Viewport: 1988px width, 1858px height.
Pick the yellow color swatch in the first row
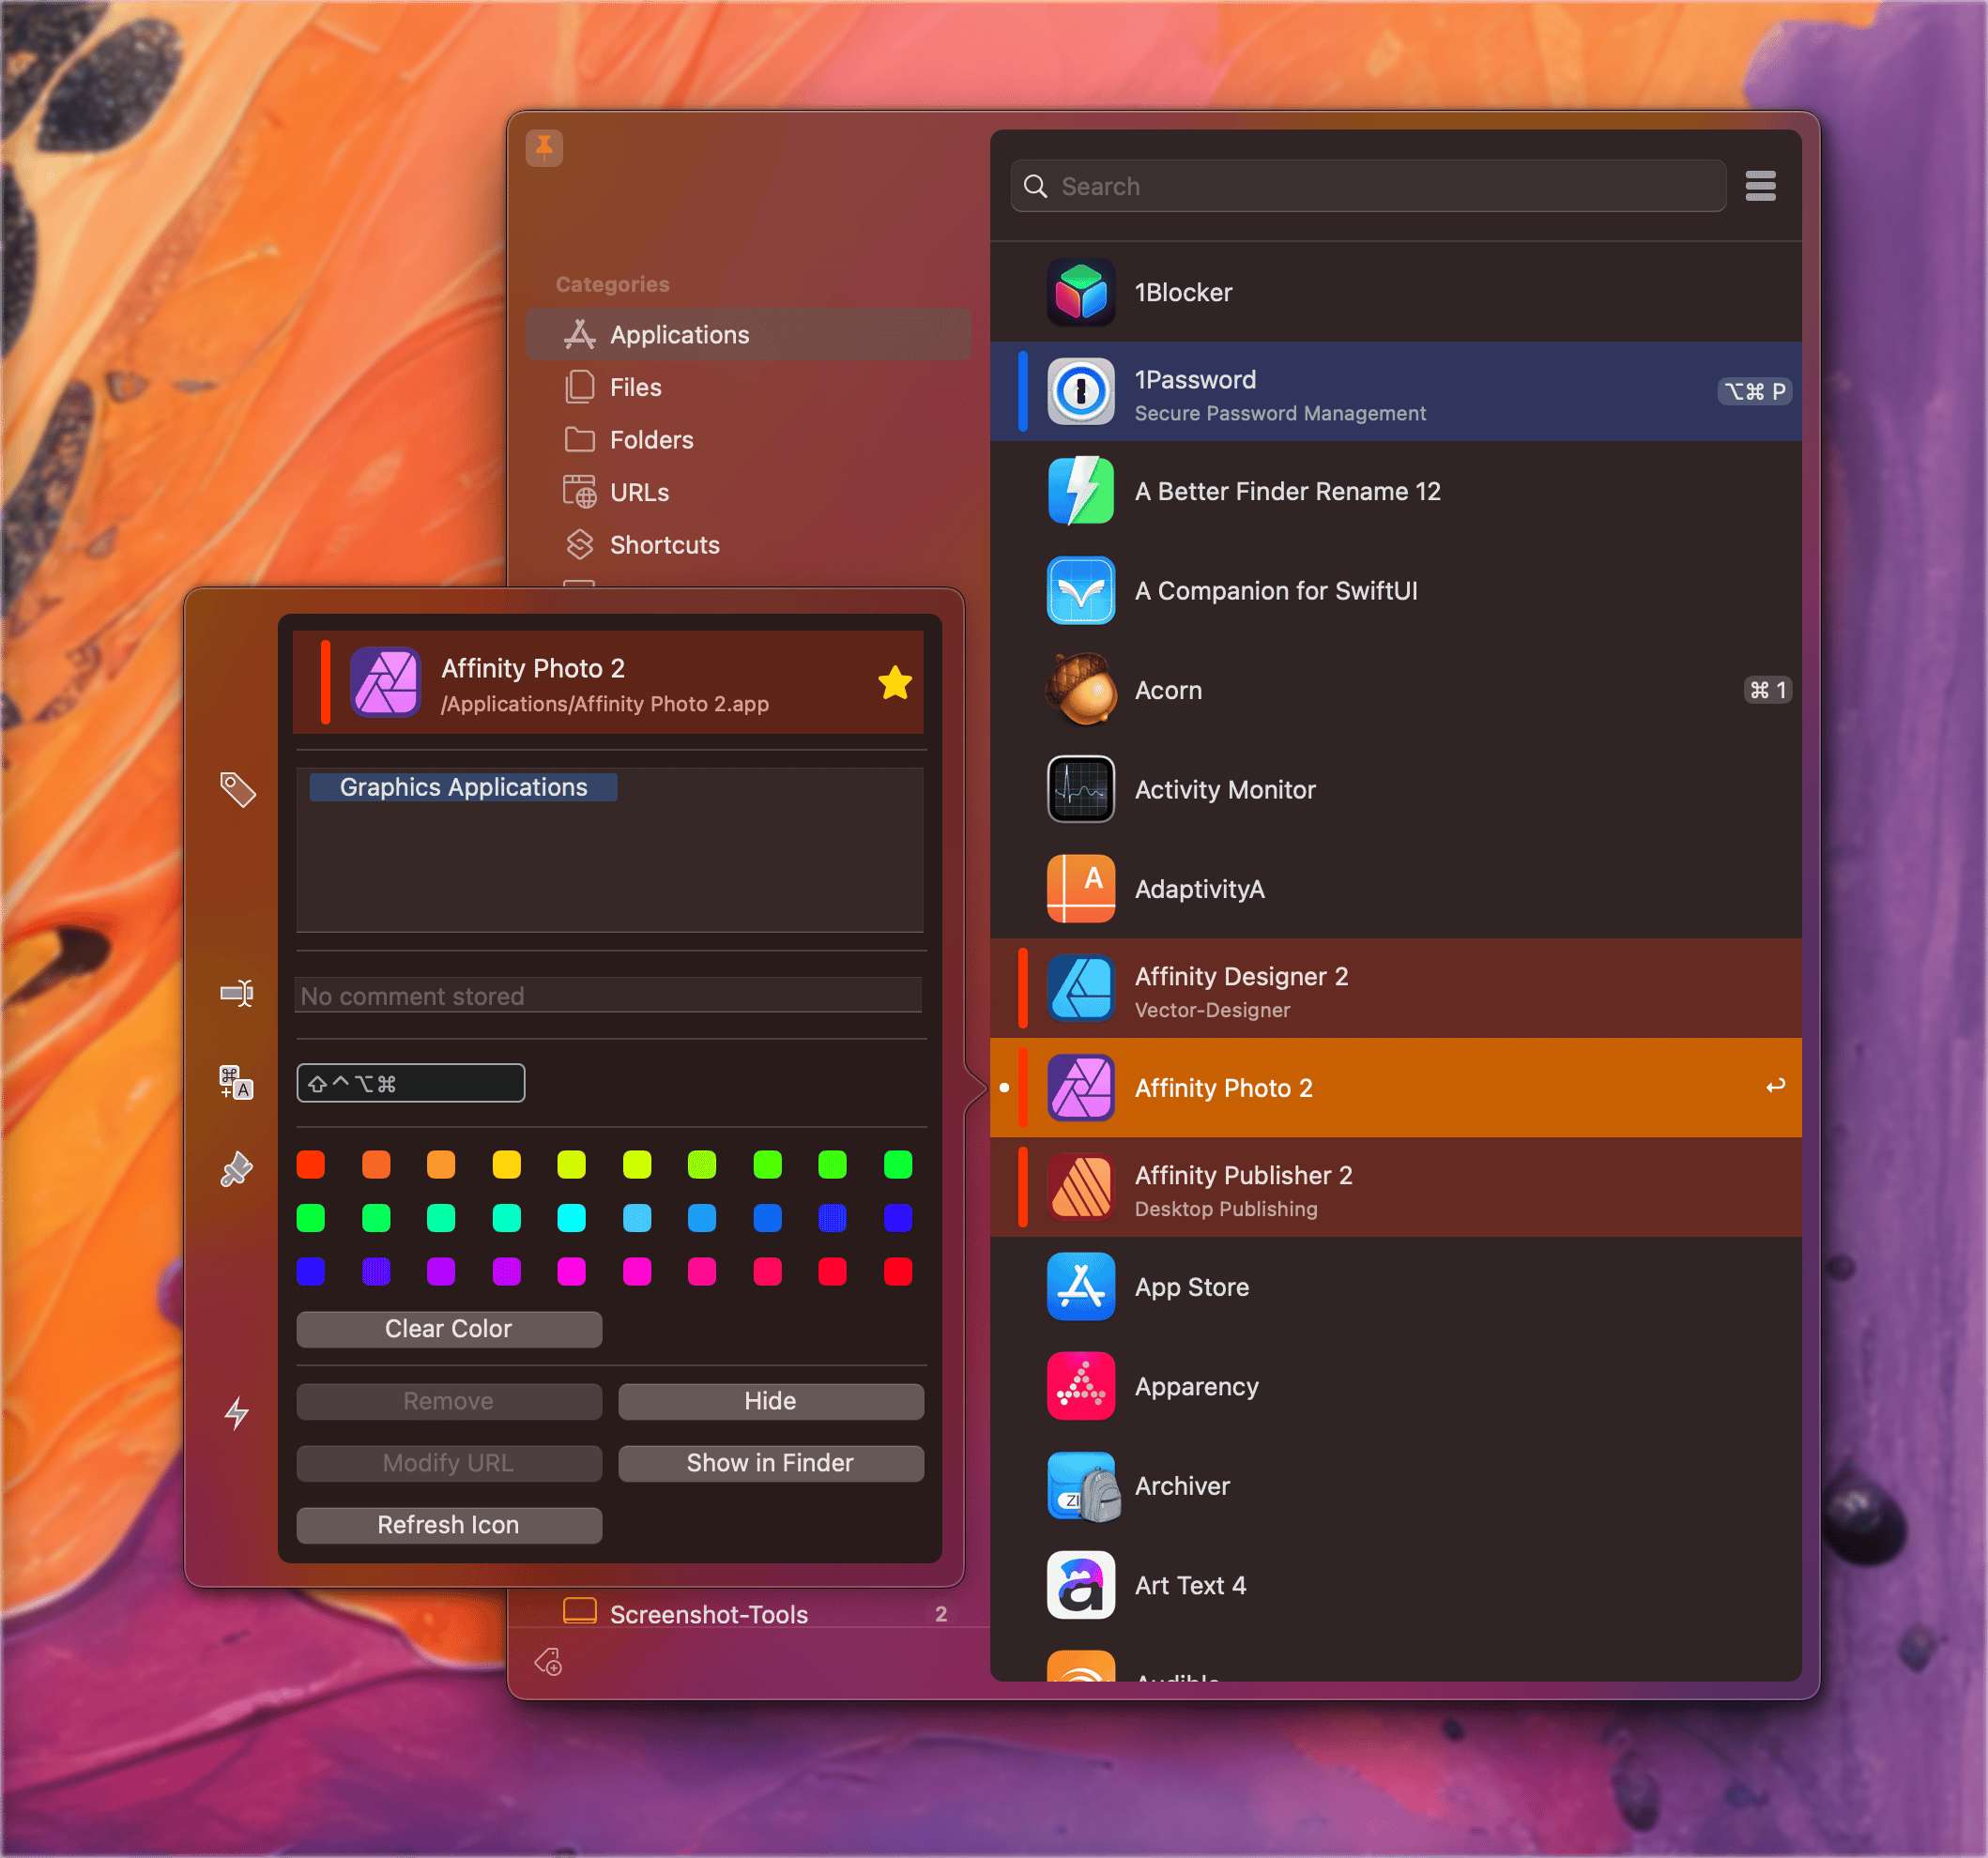click(507, 1164)
